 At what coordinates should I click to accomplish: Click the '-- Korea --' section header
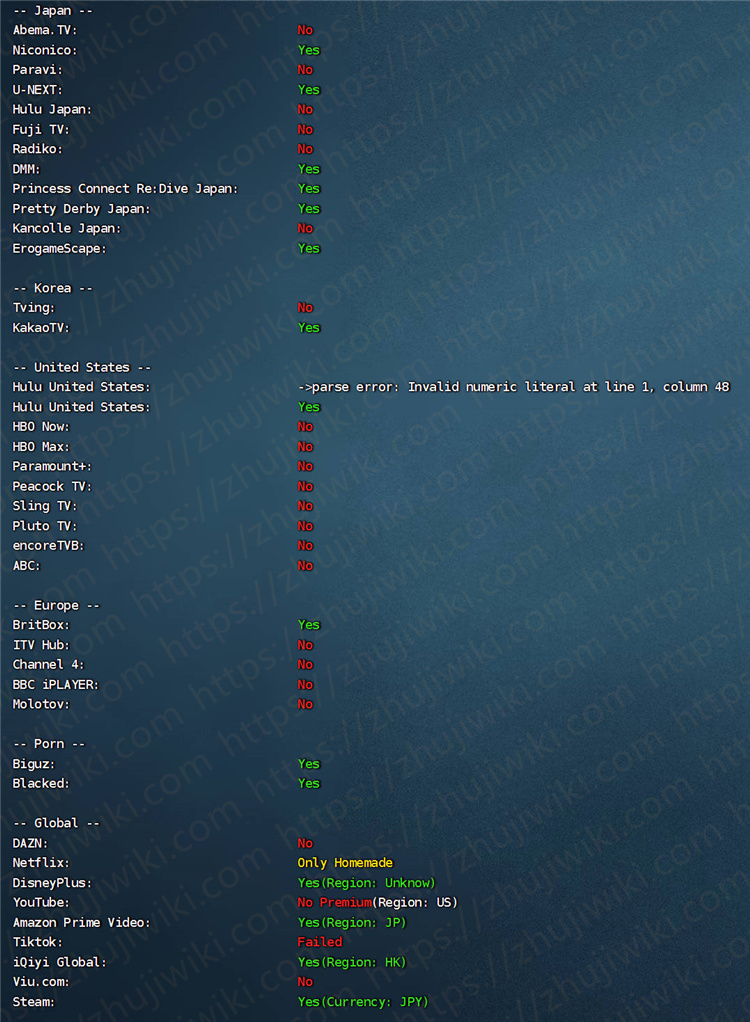pyautogui.click(x=53, y=288)
